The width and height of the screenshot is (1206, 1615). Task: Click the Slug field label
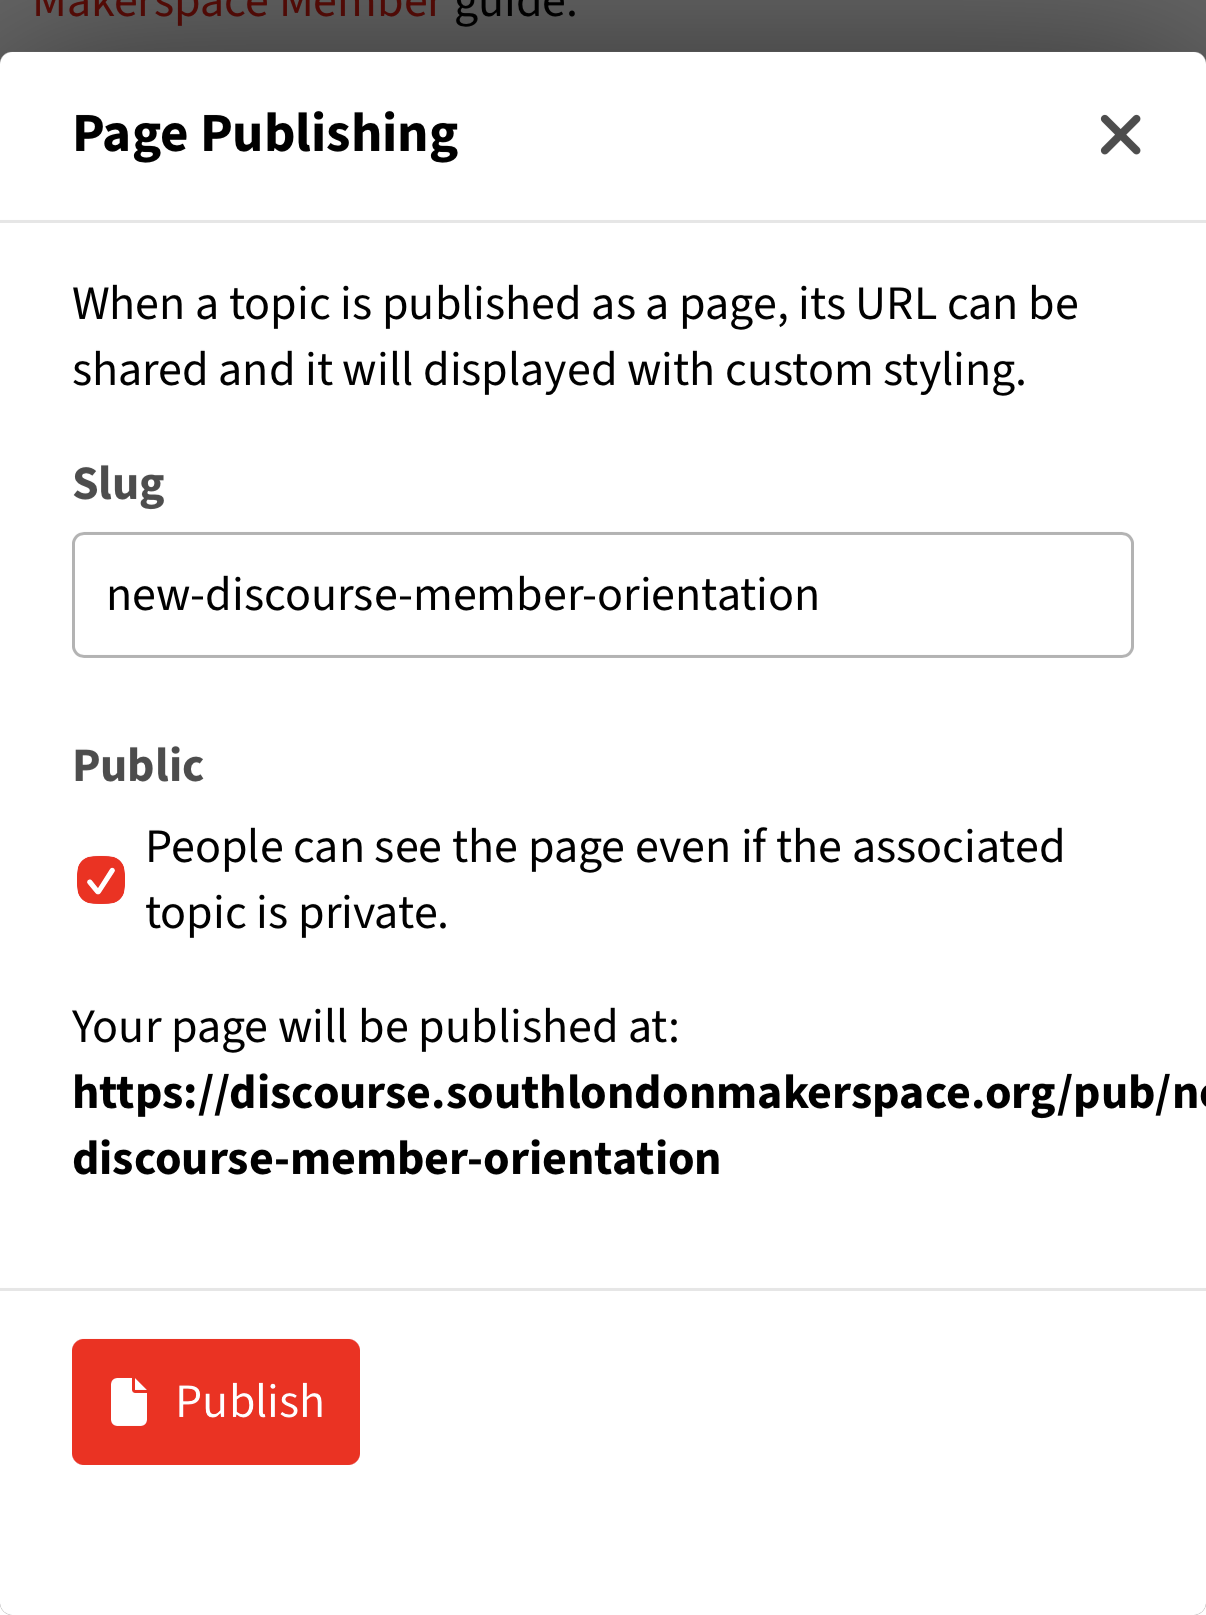(x=118, y=484)
